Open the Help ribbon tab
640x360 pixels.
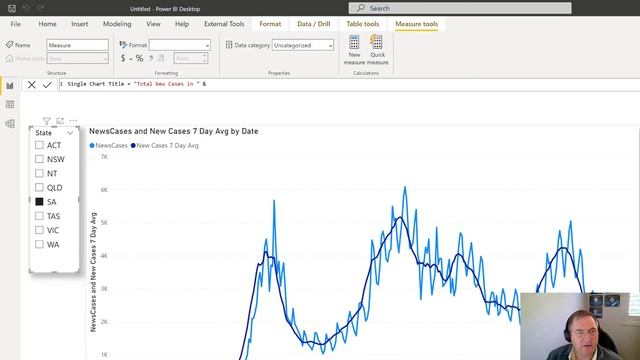tap(182, 24)
